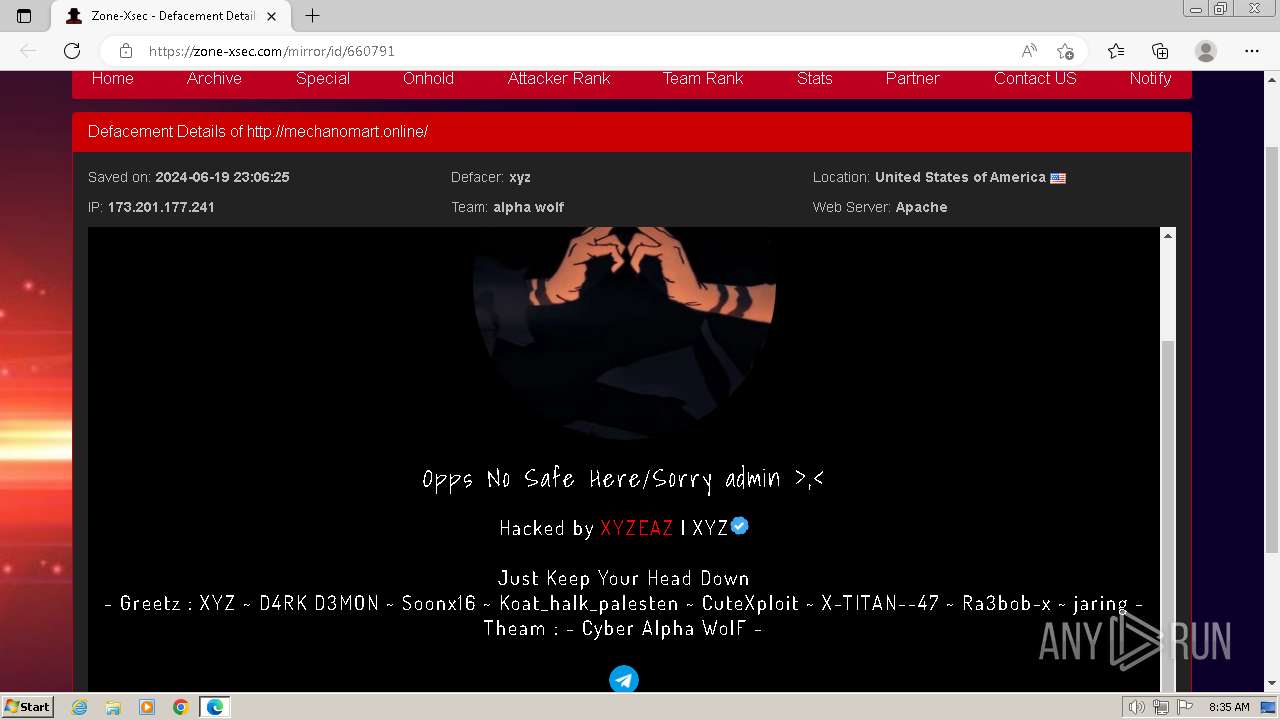Open the Favorites list icon
Screen dimensions: 1280x720
tap(1116, 51)
